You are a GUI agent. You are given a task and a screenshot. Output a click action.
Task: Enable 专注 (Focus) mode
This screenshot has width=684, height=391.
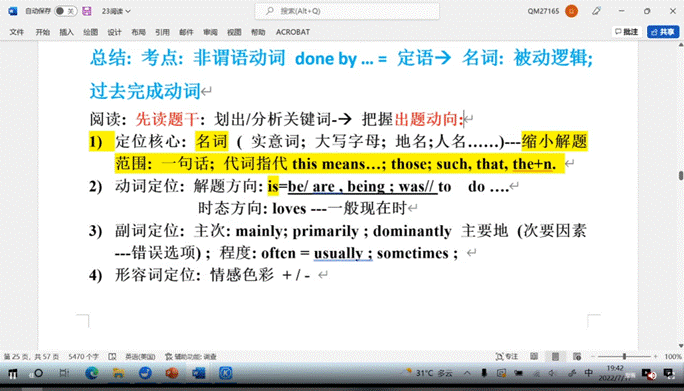(x=506, y=357)
